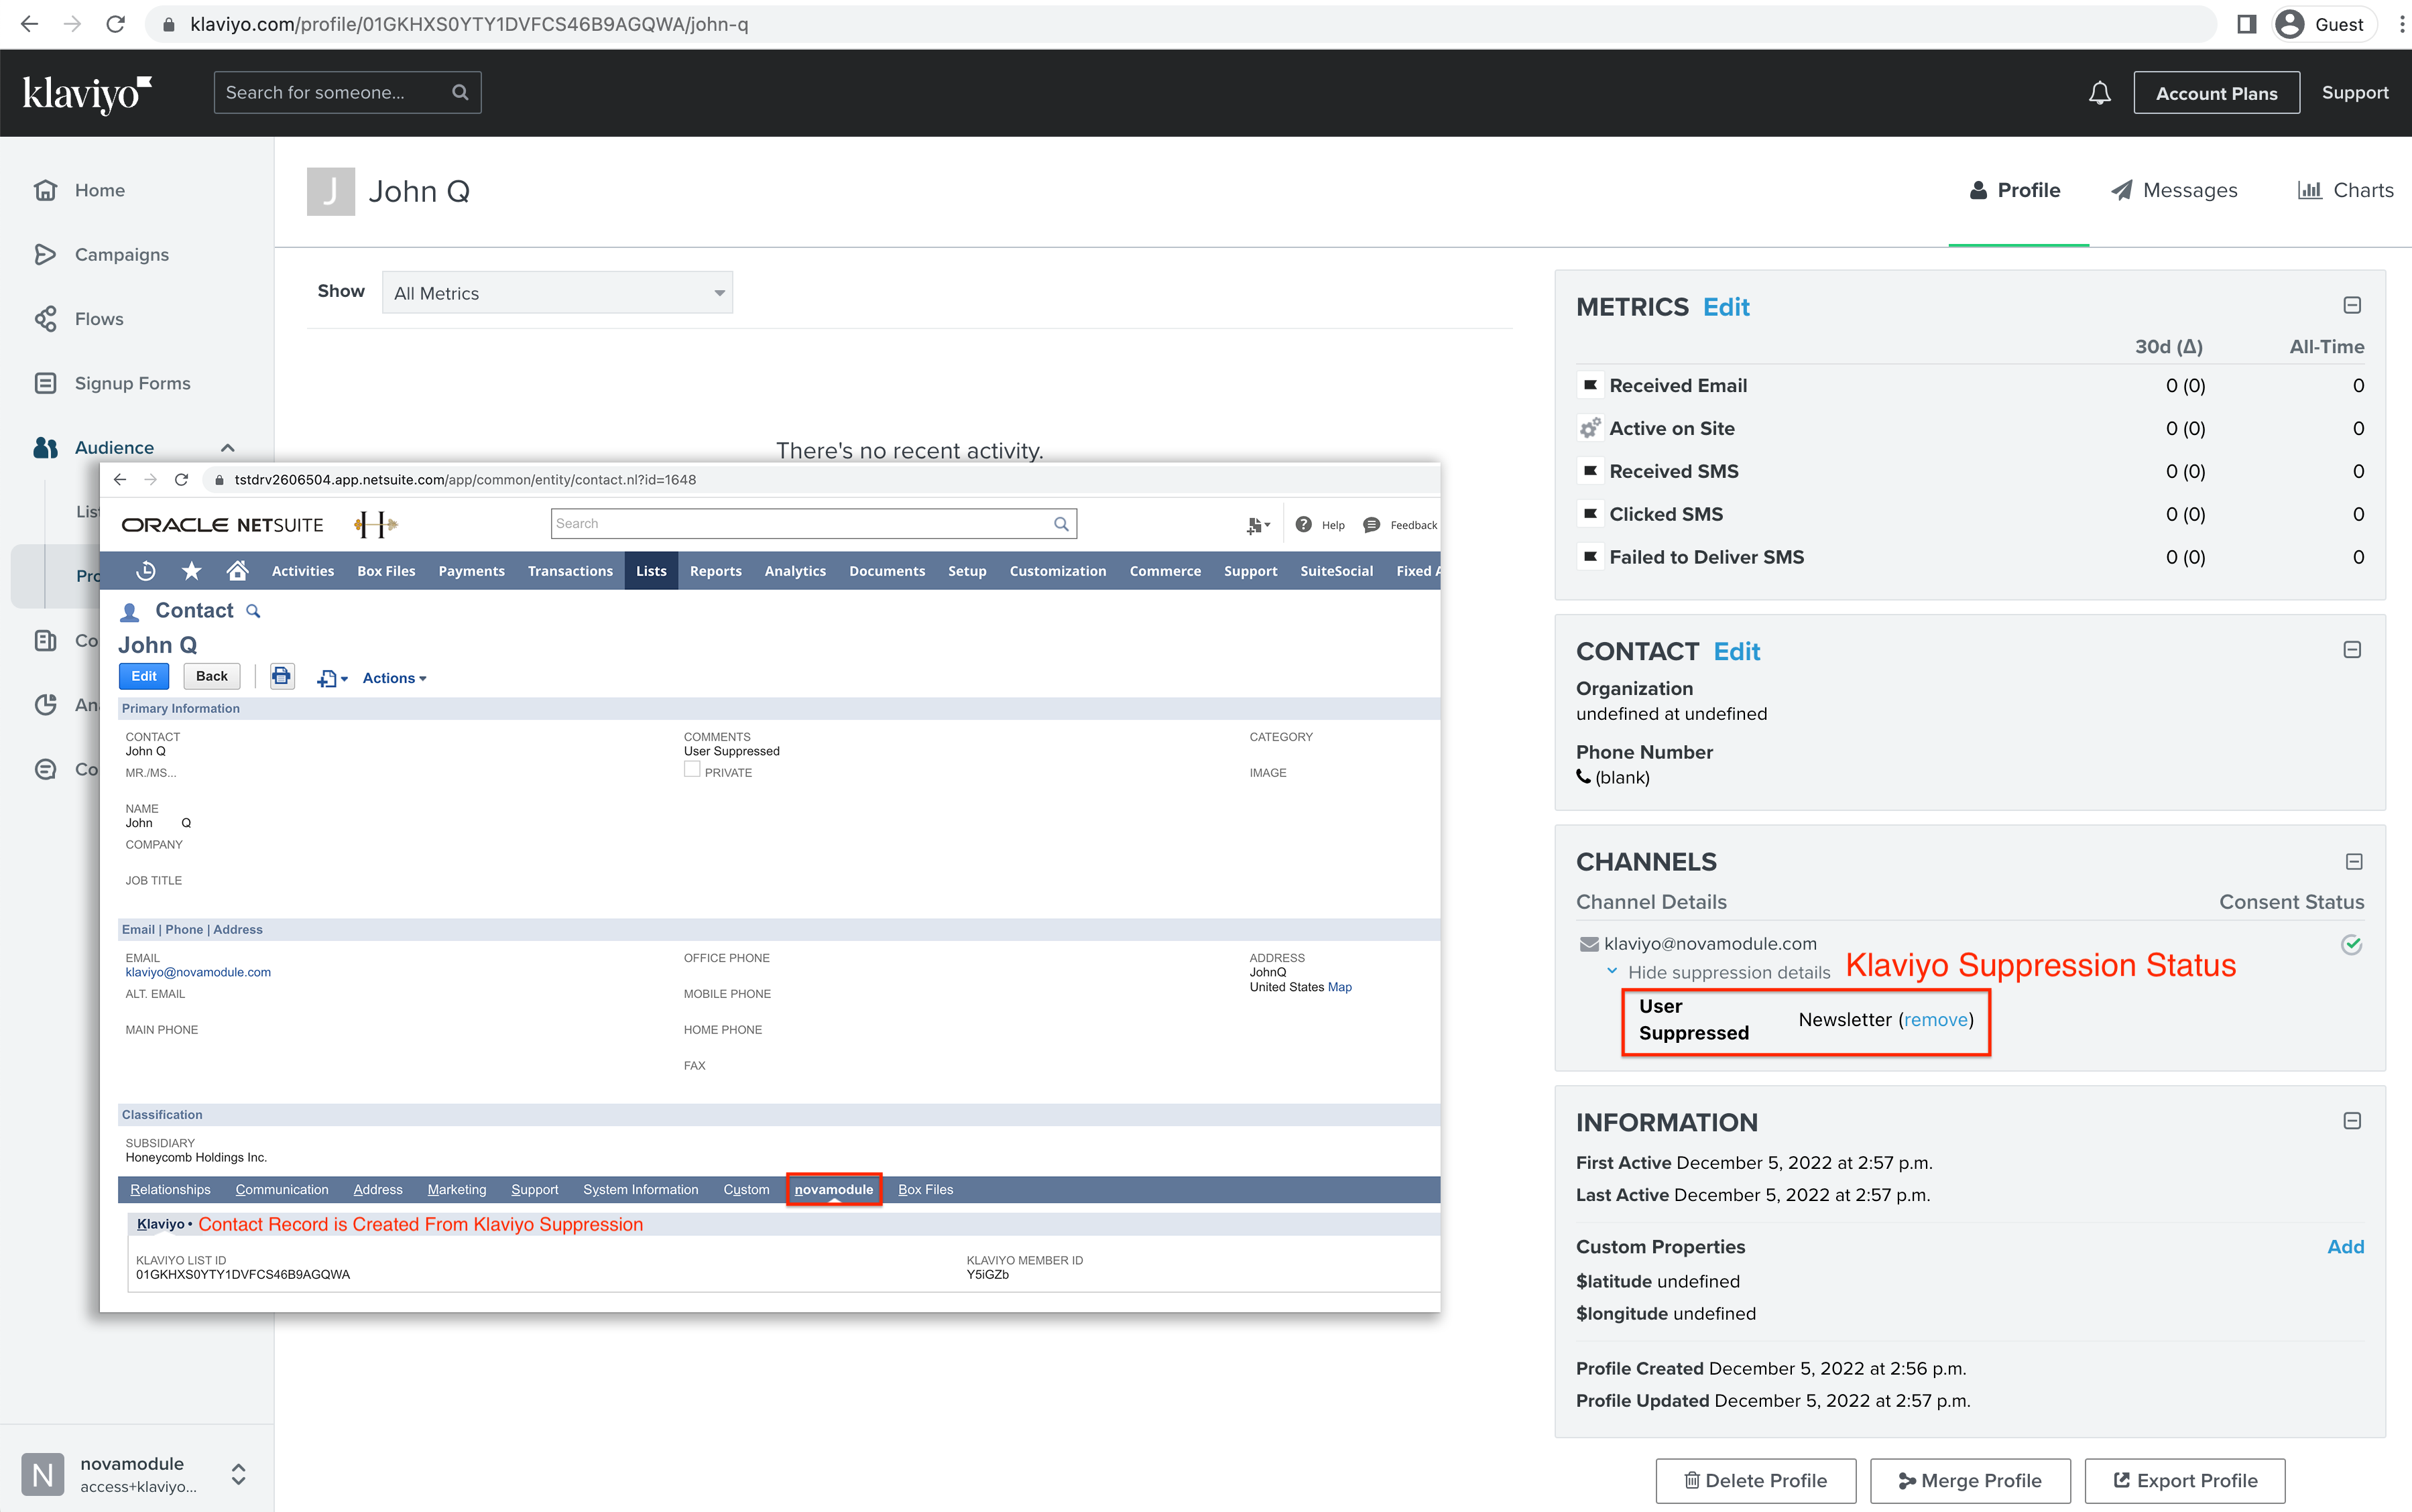Select the Relationships subtab in NetSuite
The image size is (2412, 1512).
(170, 1189)
